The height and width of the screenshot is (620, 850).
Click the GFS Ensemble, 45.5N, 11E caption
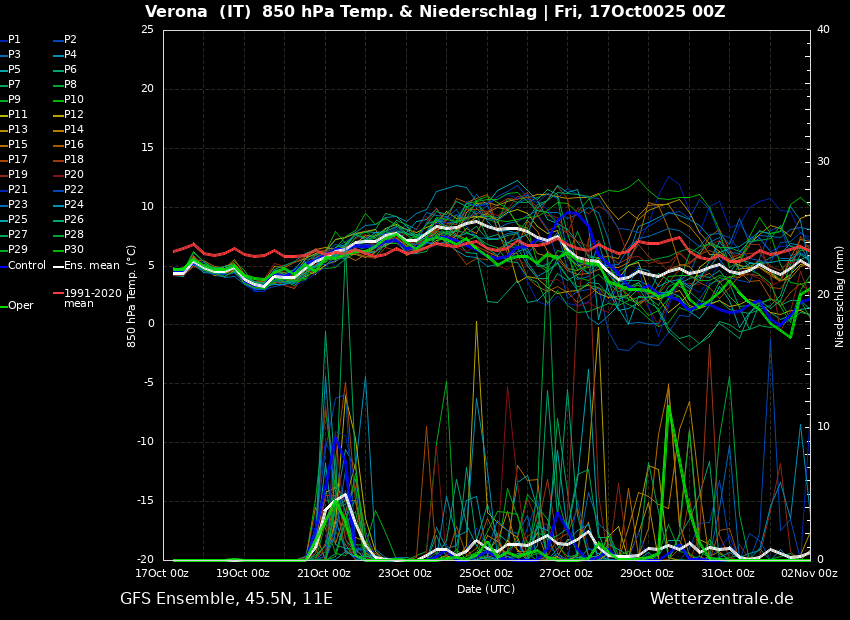(x=226, y=599)
